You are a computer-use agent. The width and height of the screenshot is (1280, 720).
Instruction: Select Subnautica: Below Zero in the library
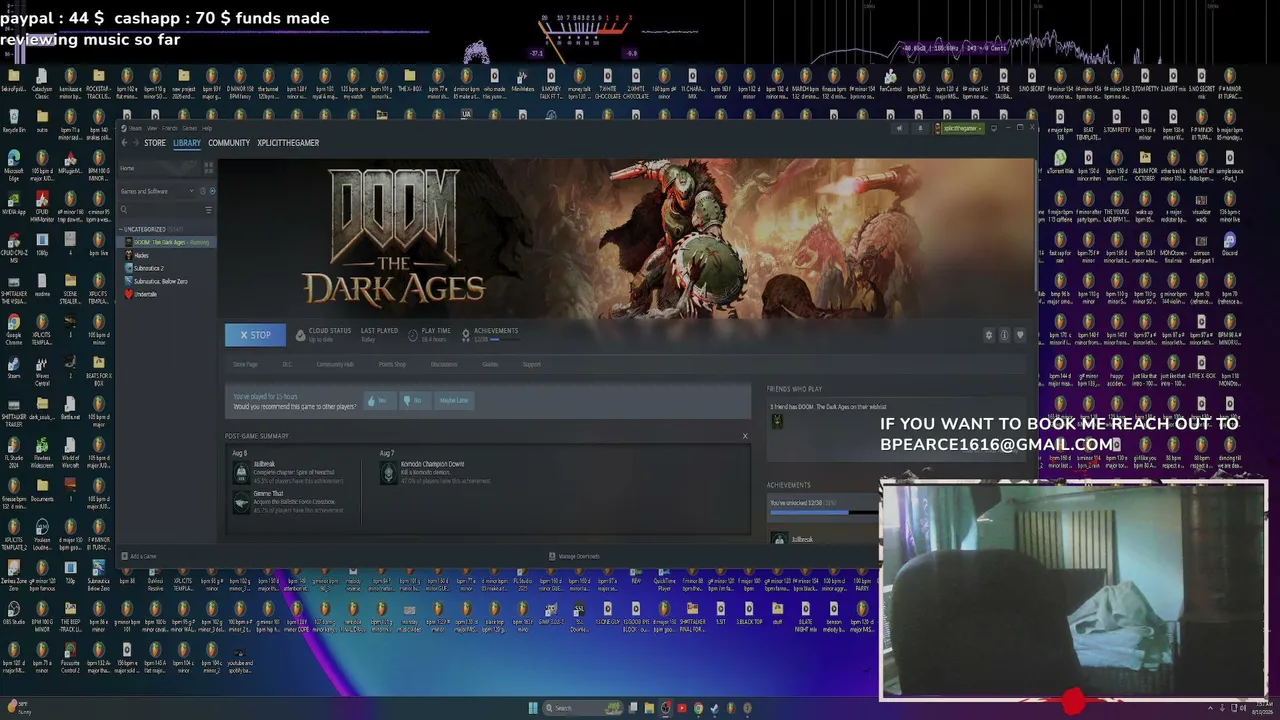pos(160,281)
